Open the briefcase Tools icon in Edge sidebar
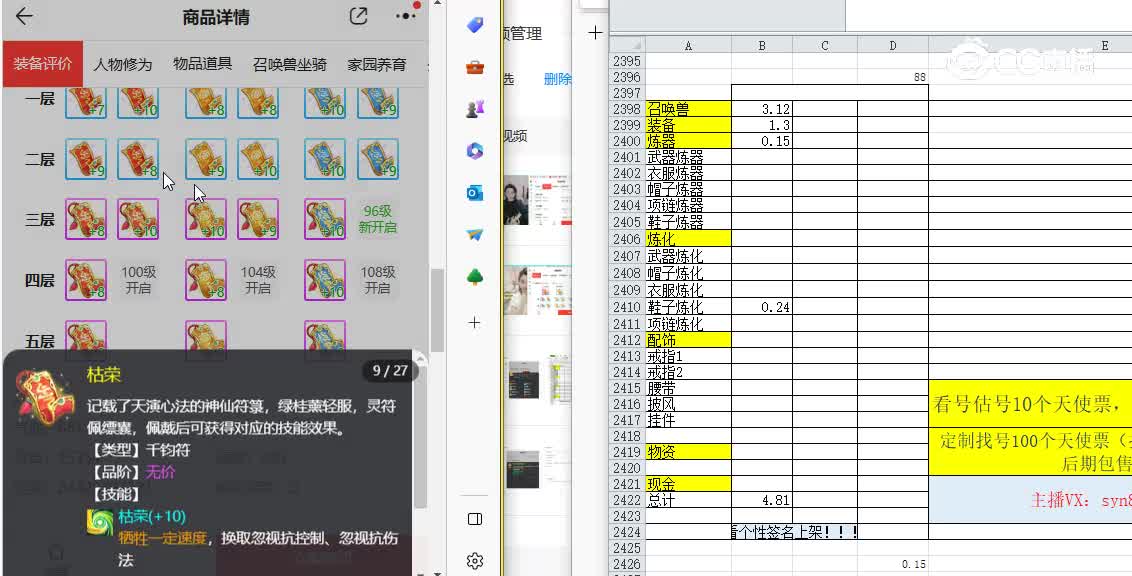Image resolution: width=1132 pixels, height=576 pixels. [x=474, y=68]
